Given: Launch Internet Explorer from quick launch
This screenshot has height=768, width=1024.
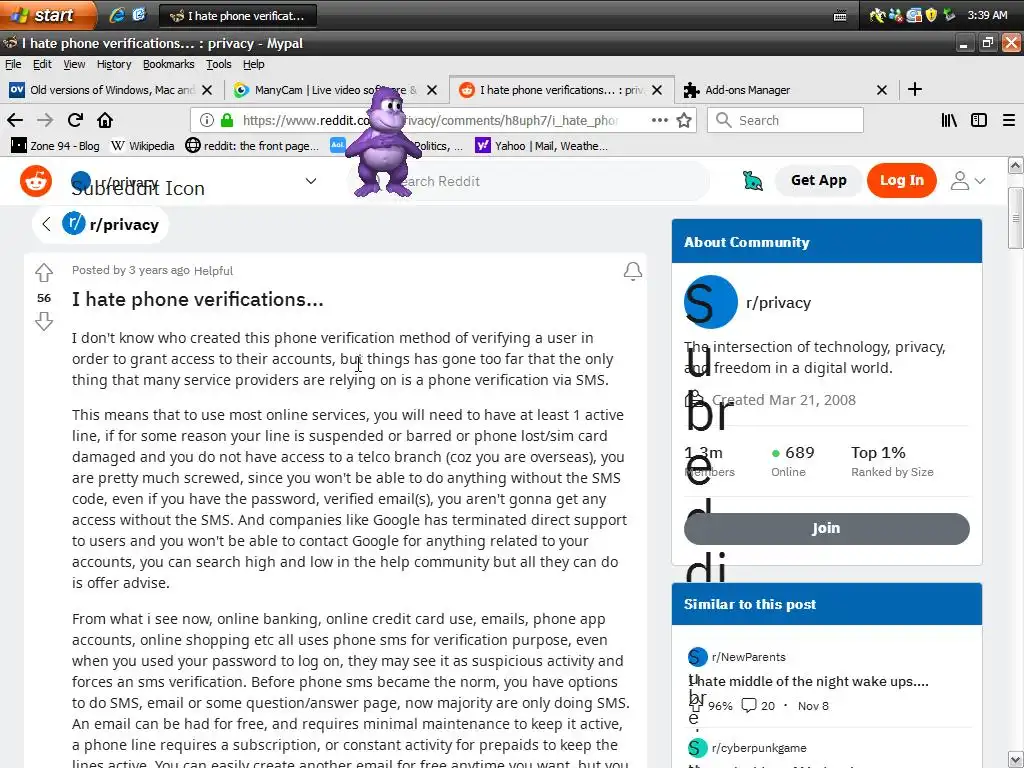Looking at the screenshot, I should 117,15.
